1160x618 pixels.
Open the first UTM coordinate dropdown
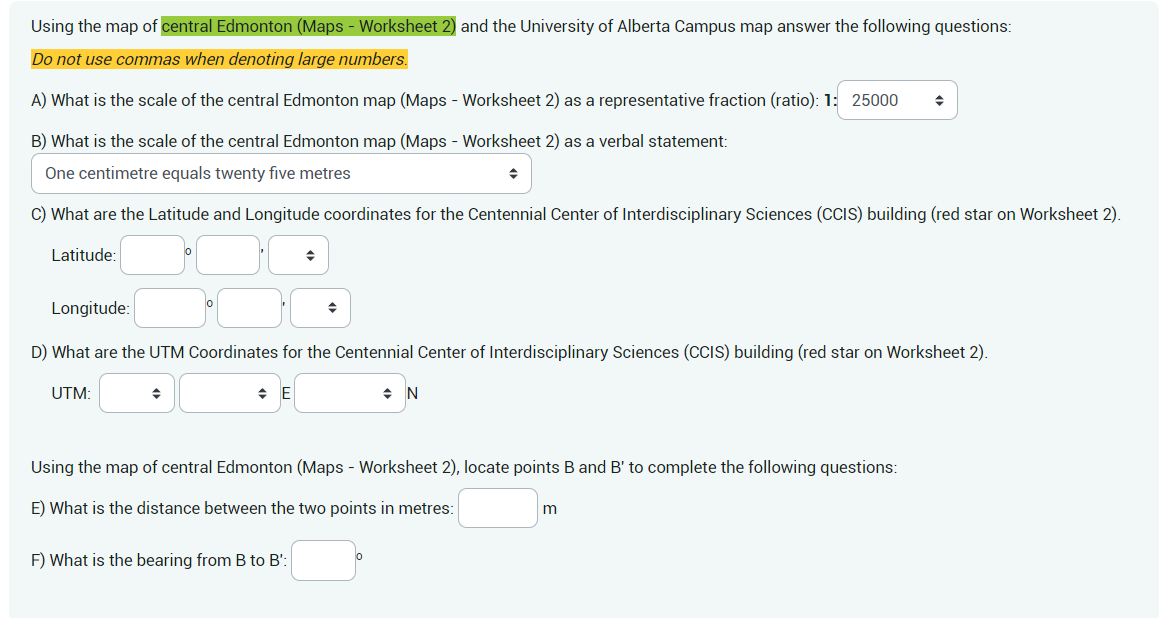pyautogui.click(x=136, y=392)
